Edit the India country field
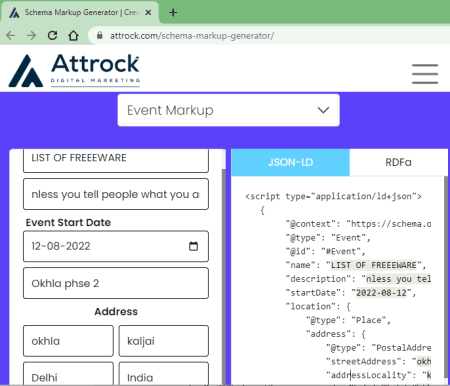Screen dimensions: 450x386 tap(164, 374)
